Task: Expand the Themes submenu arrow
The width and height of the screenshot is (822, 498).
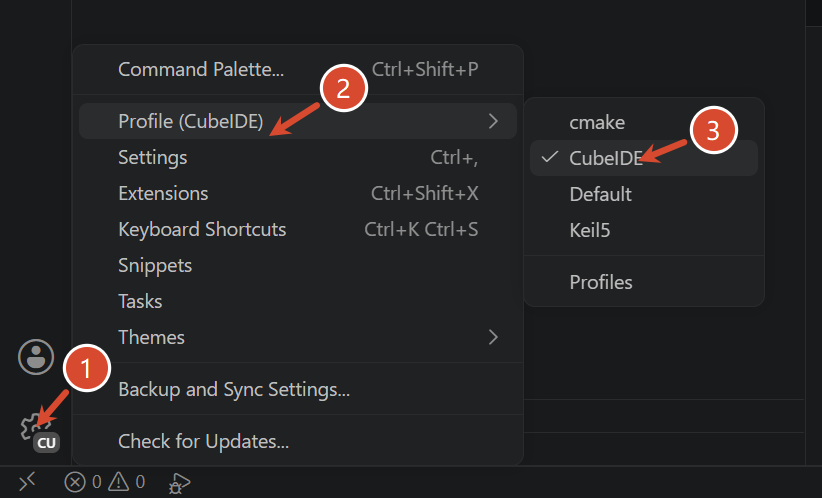Action: pos(493,337)
